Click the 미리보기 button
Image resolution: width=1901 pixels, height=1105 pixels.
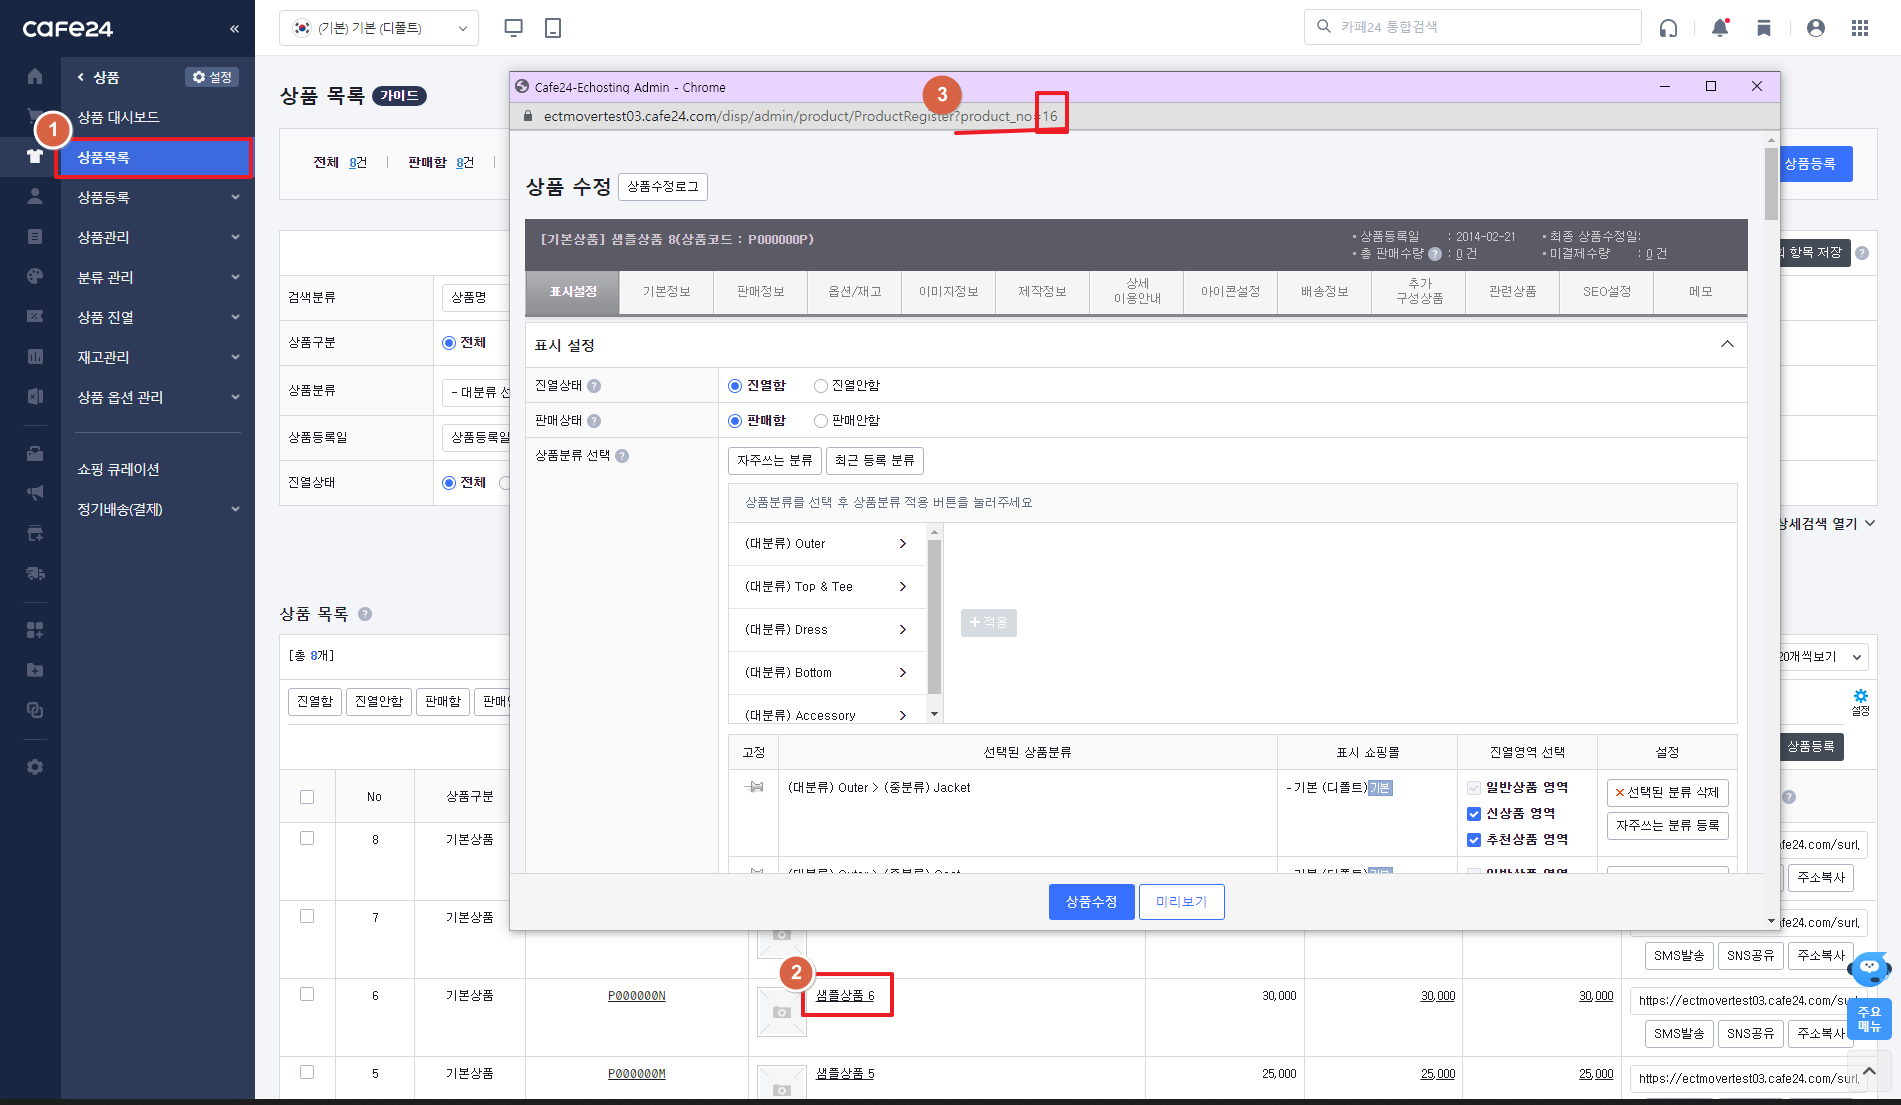(x=1182, y=902)
